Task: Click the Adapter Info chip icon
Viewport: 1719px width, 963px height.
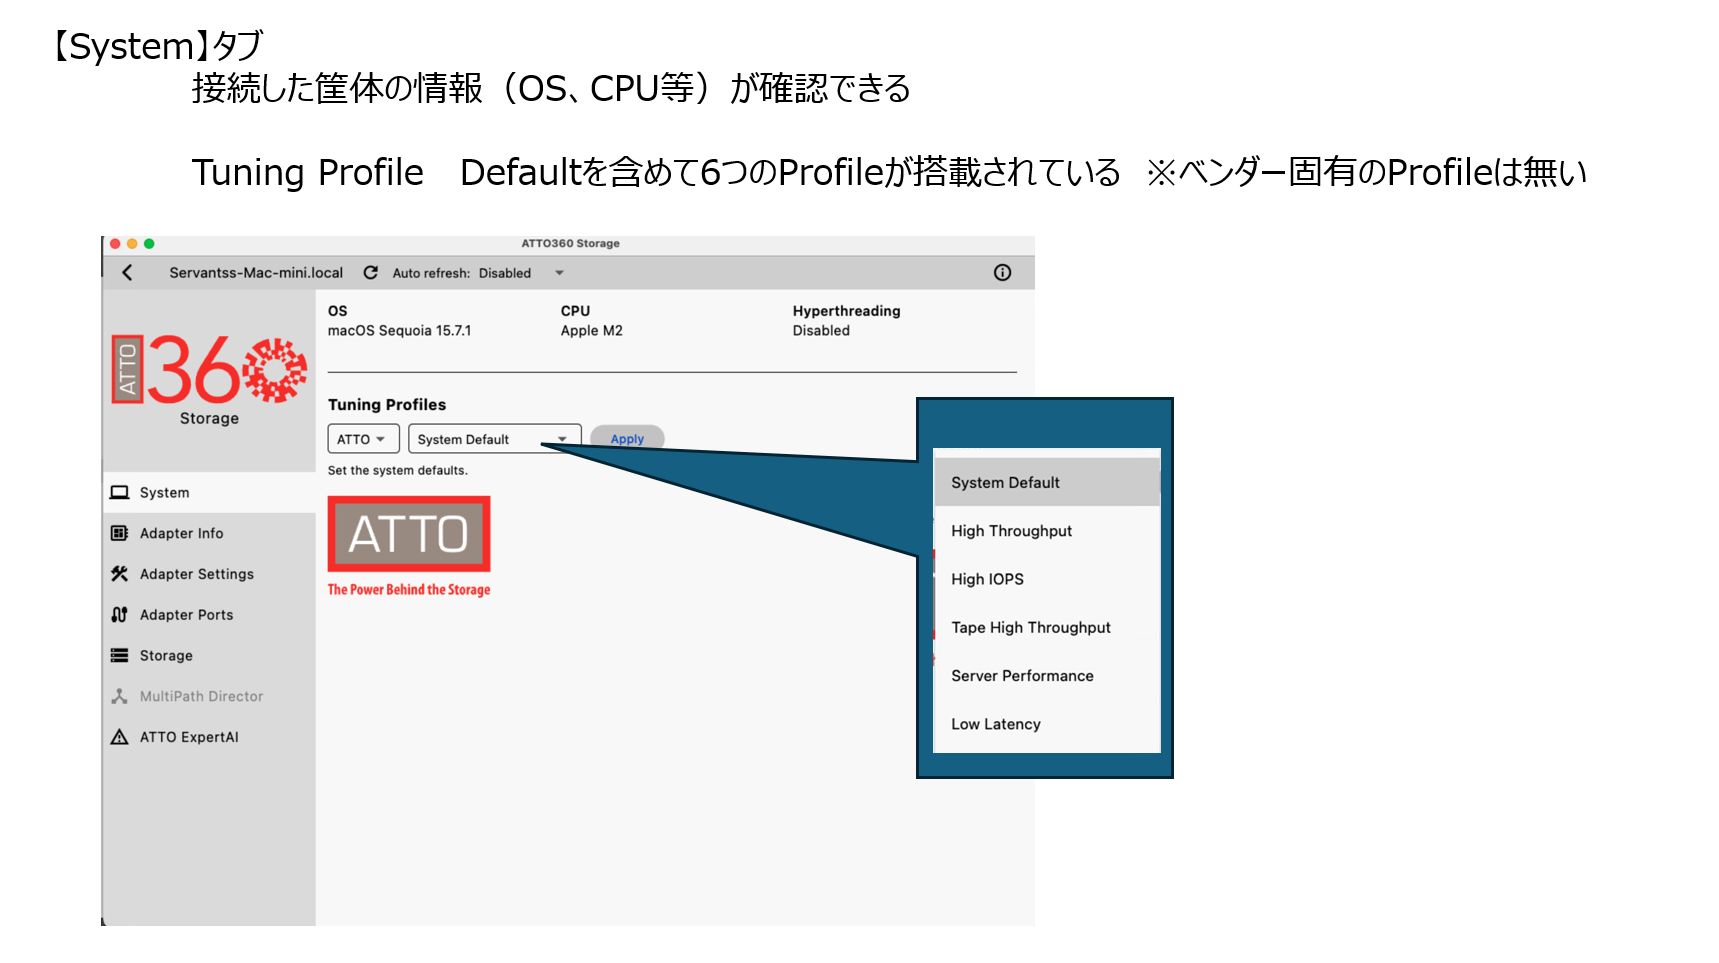Action: pos(120,534)
